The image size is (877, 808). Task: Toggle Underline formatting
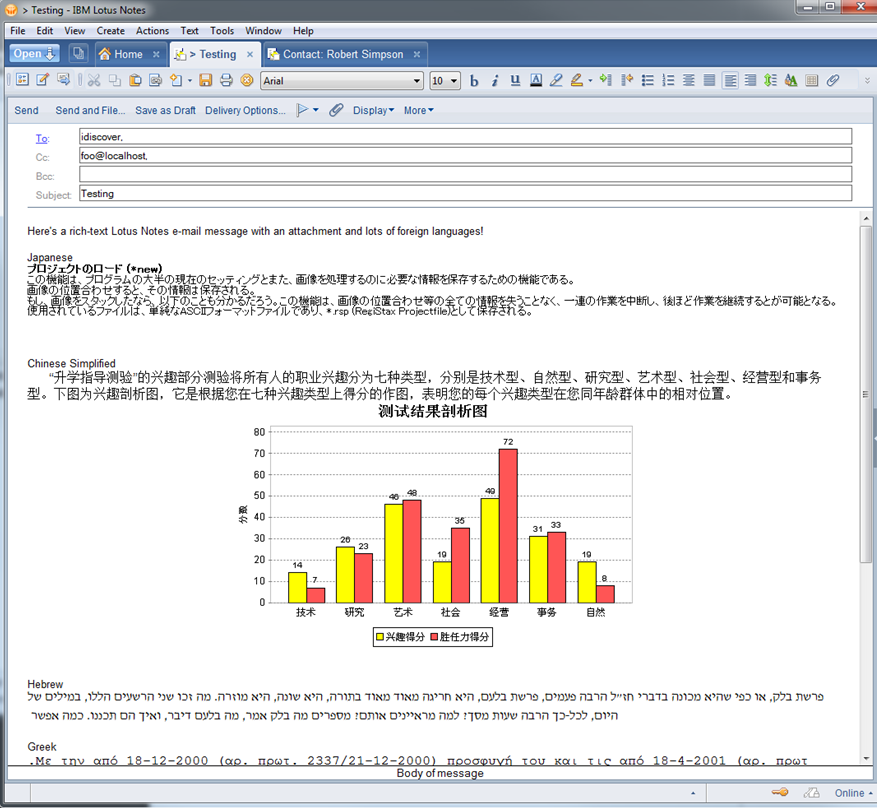point(515,81)
